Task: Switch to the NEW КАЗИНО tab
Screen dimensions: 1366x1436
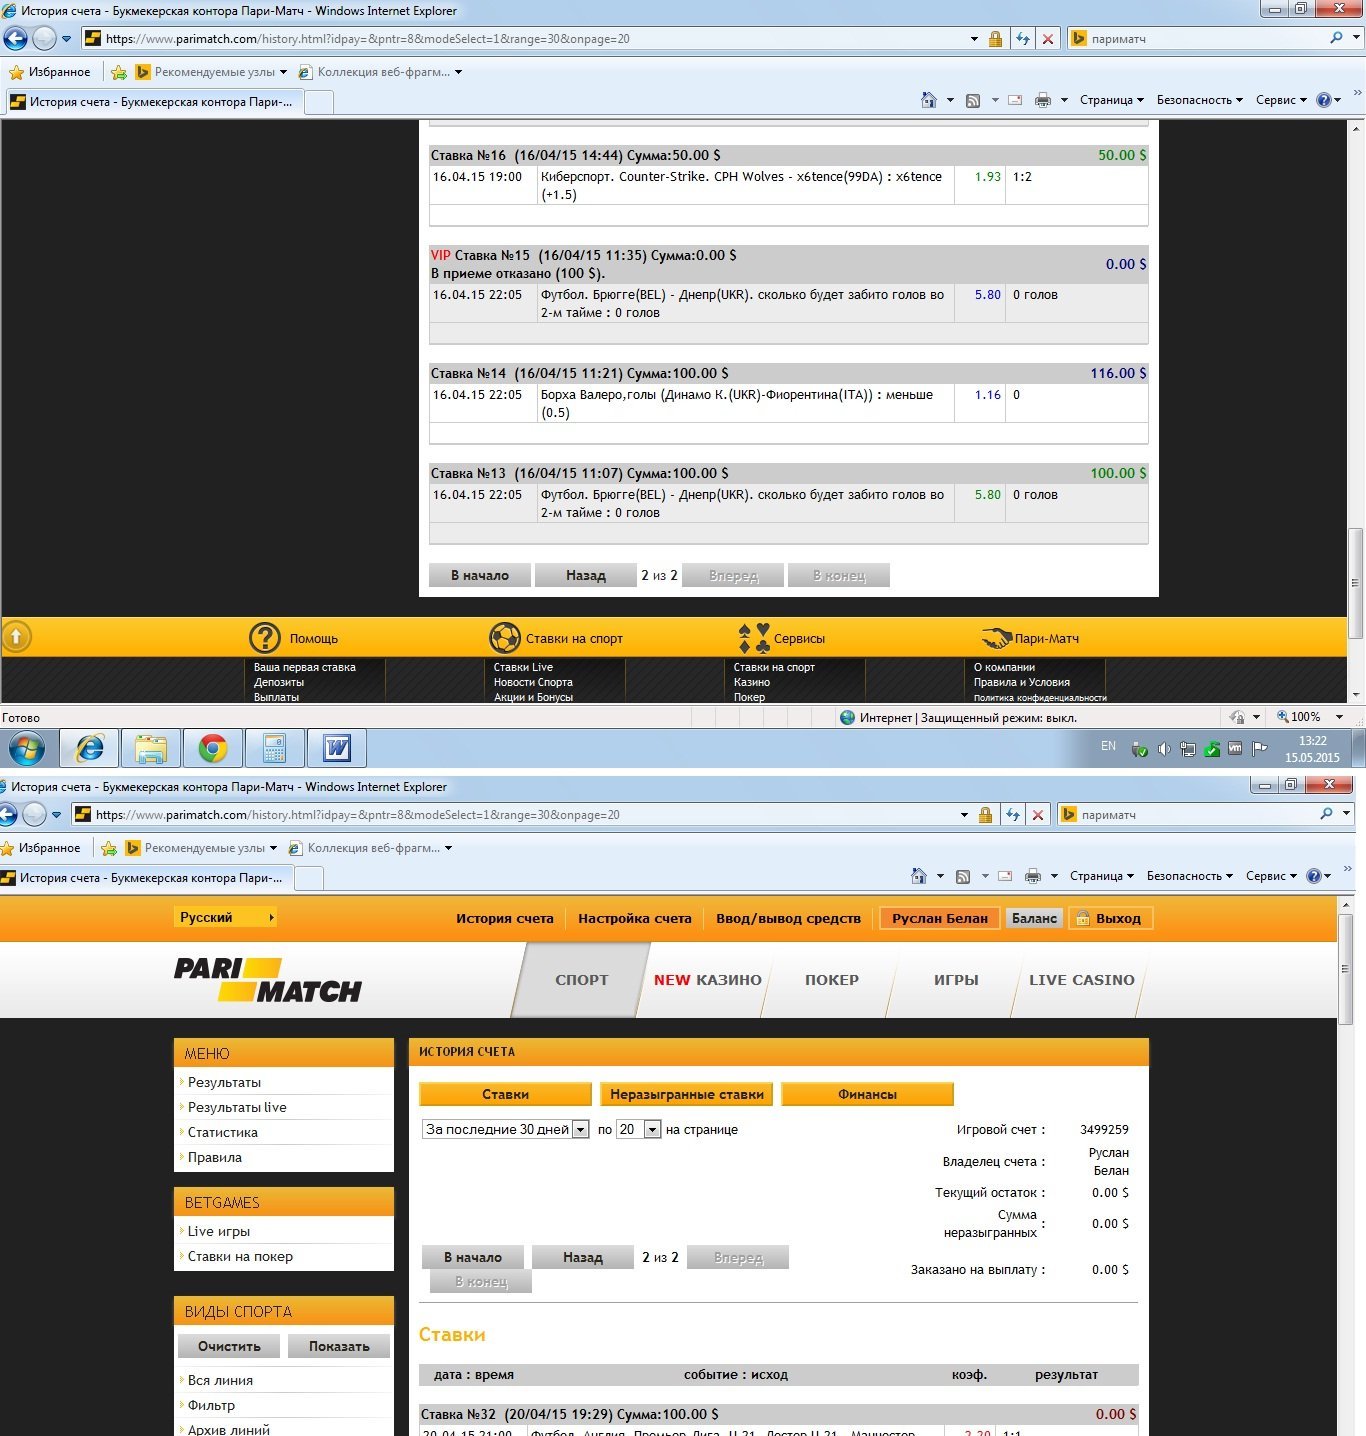Action: point(707,980)
